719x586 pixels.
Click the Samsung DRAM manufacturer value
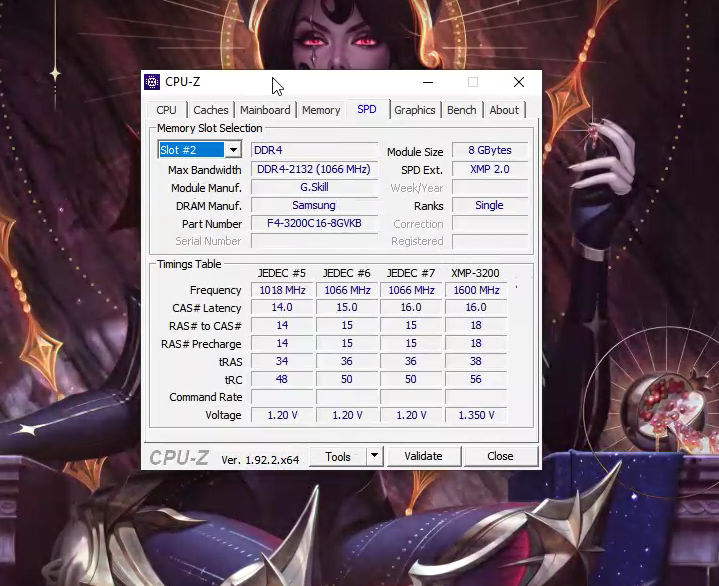pos(314,205)
